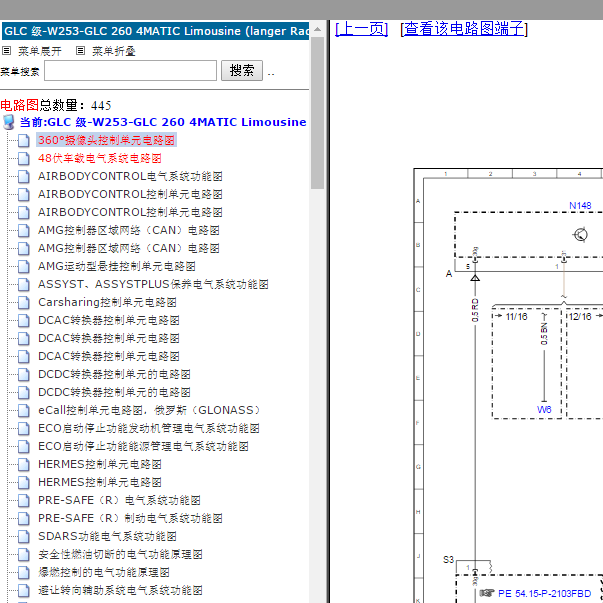Open PRE-SAFE（R）制动电气系统功能图

click(130, 518)
